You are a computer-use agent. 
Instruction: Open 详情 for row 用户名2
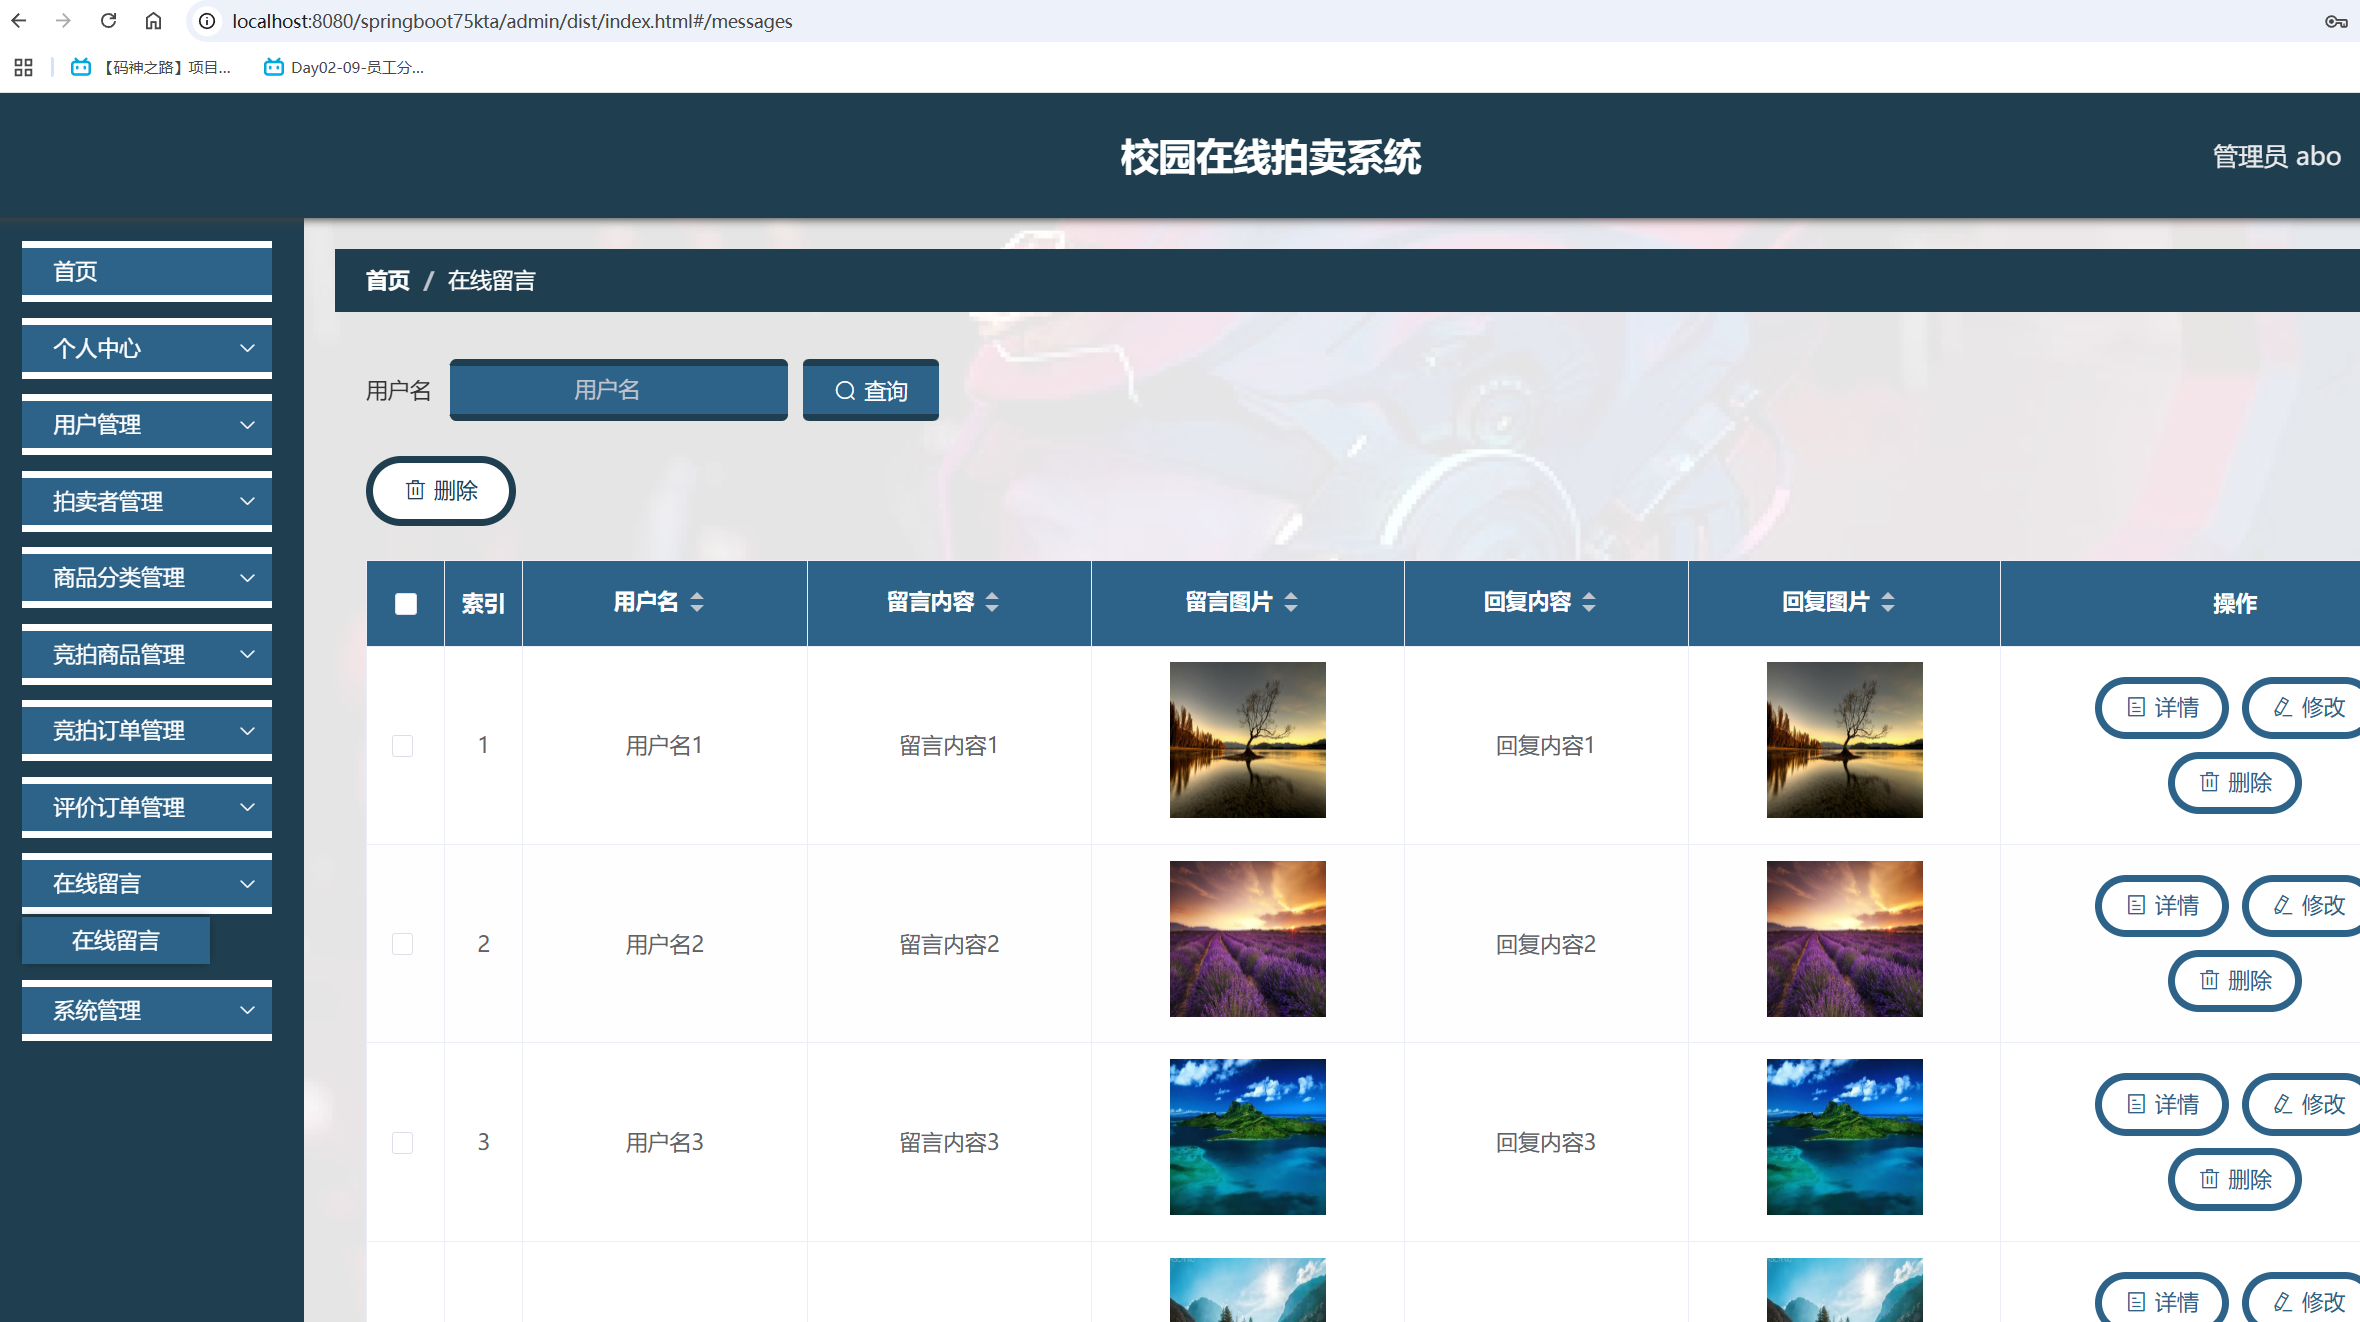click(x=2162, y=906)
